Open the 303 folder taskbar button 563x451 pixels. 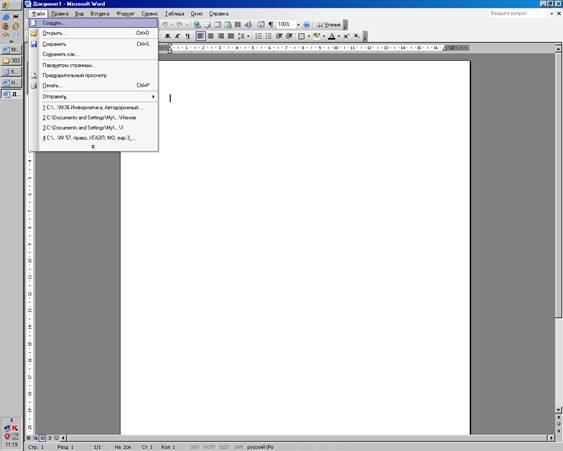[11, 60]
